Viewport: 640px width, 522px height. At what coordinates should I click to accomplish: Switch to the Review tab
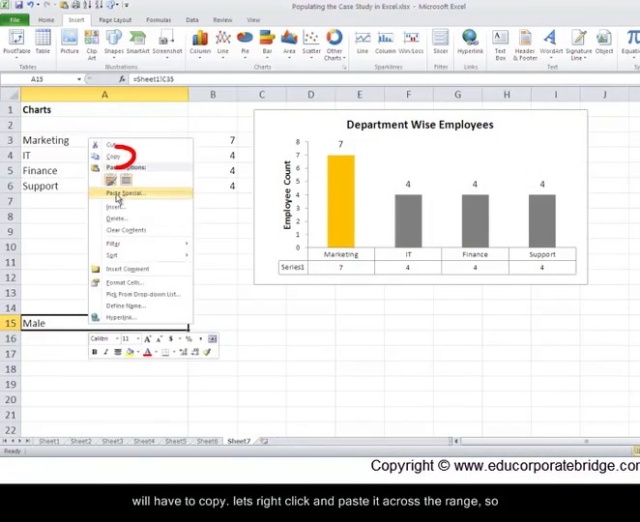222,20
